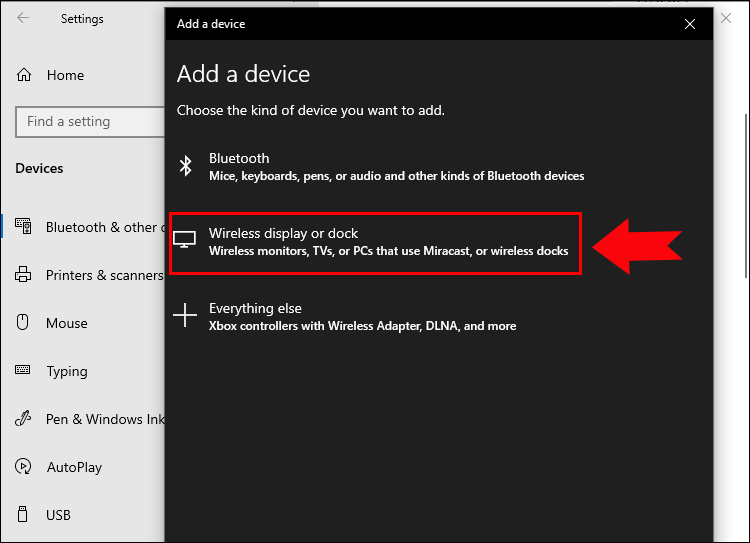
Task: Open the Typing settings page
Action: click(x=66, y=371)
